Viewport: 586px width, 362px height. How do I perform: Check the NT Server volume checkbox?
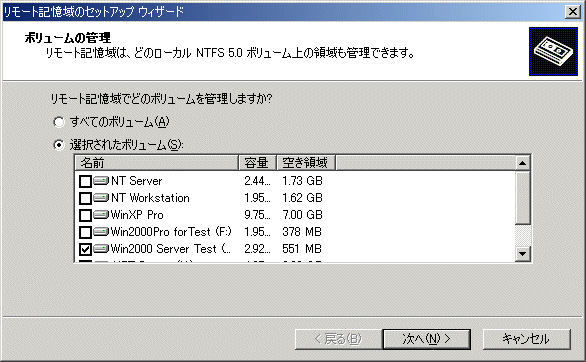(x=85, y=182)
